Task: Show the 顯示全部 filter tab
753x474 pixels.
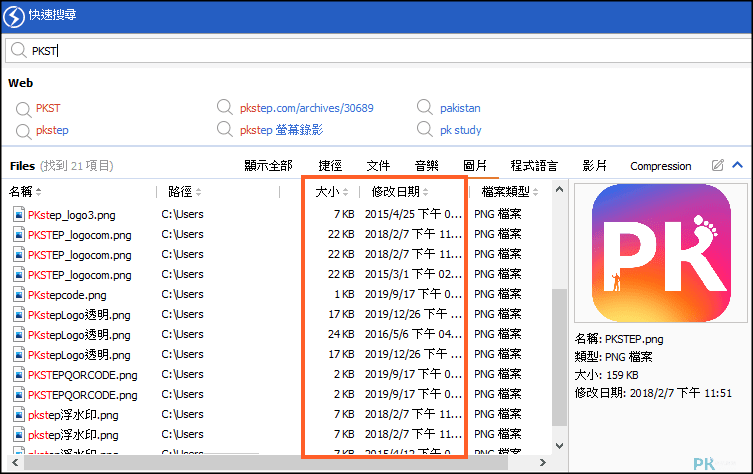Action: 268,166
